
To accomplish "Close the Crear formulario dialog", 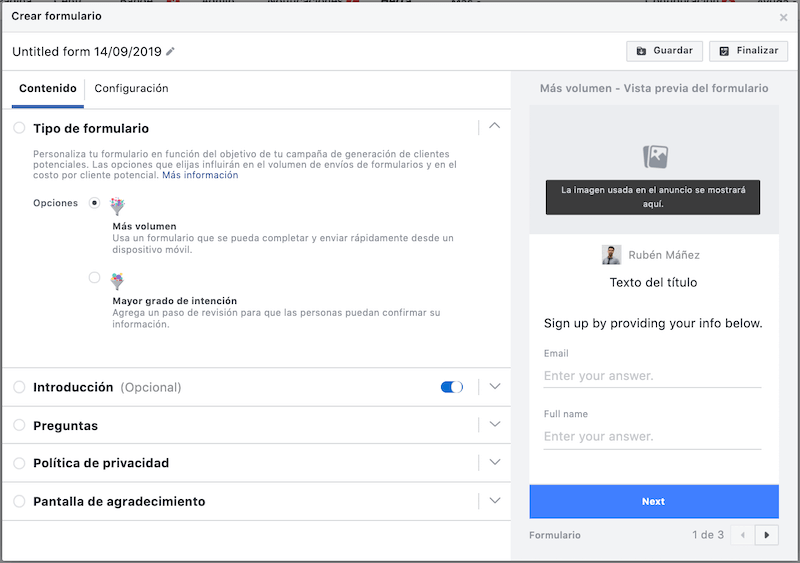I will pos(783,17).
